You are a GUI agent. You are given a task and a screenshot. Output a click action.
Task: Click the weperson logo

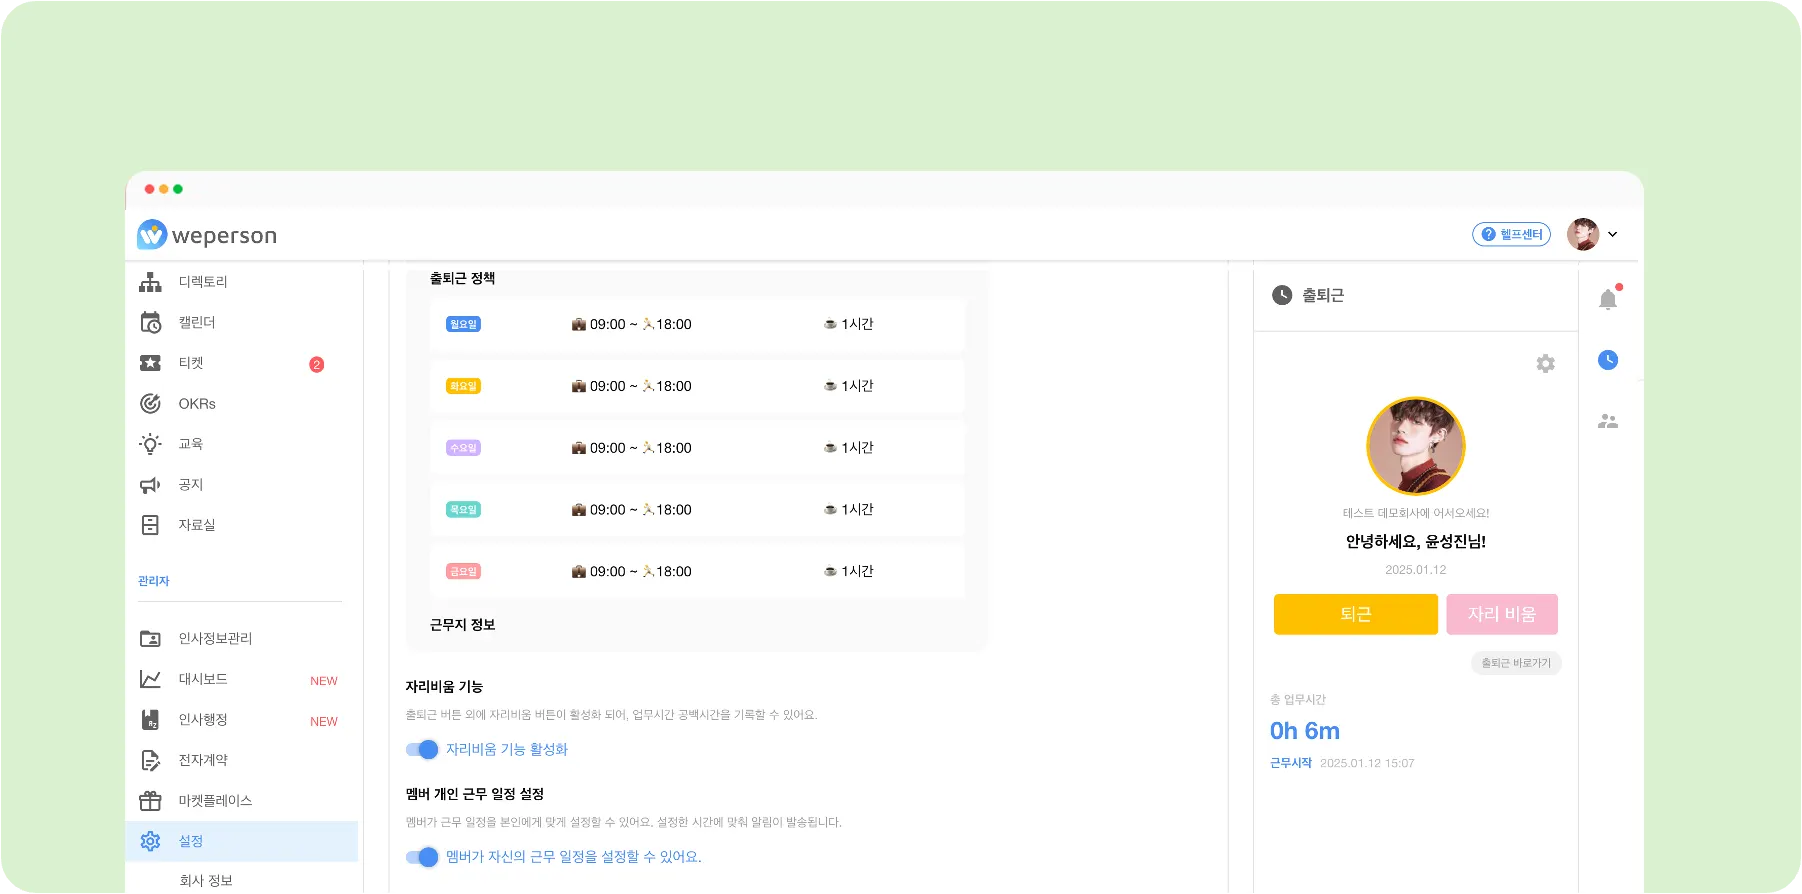pos(207,235)
